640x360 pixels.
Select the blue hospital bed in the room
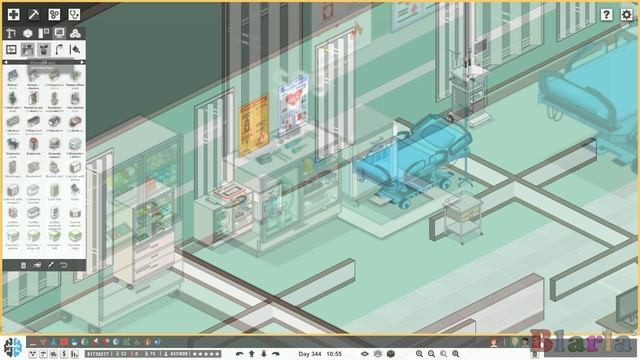click(412, 161)
